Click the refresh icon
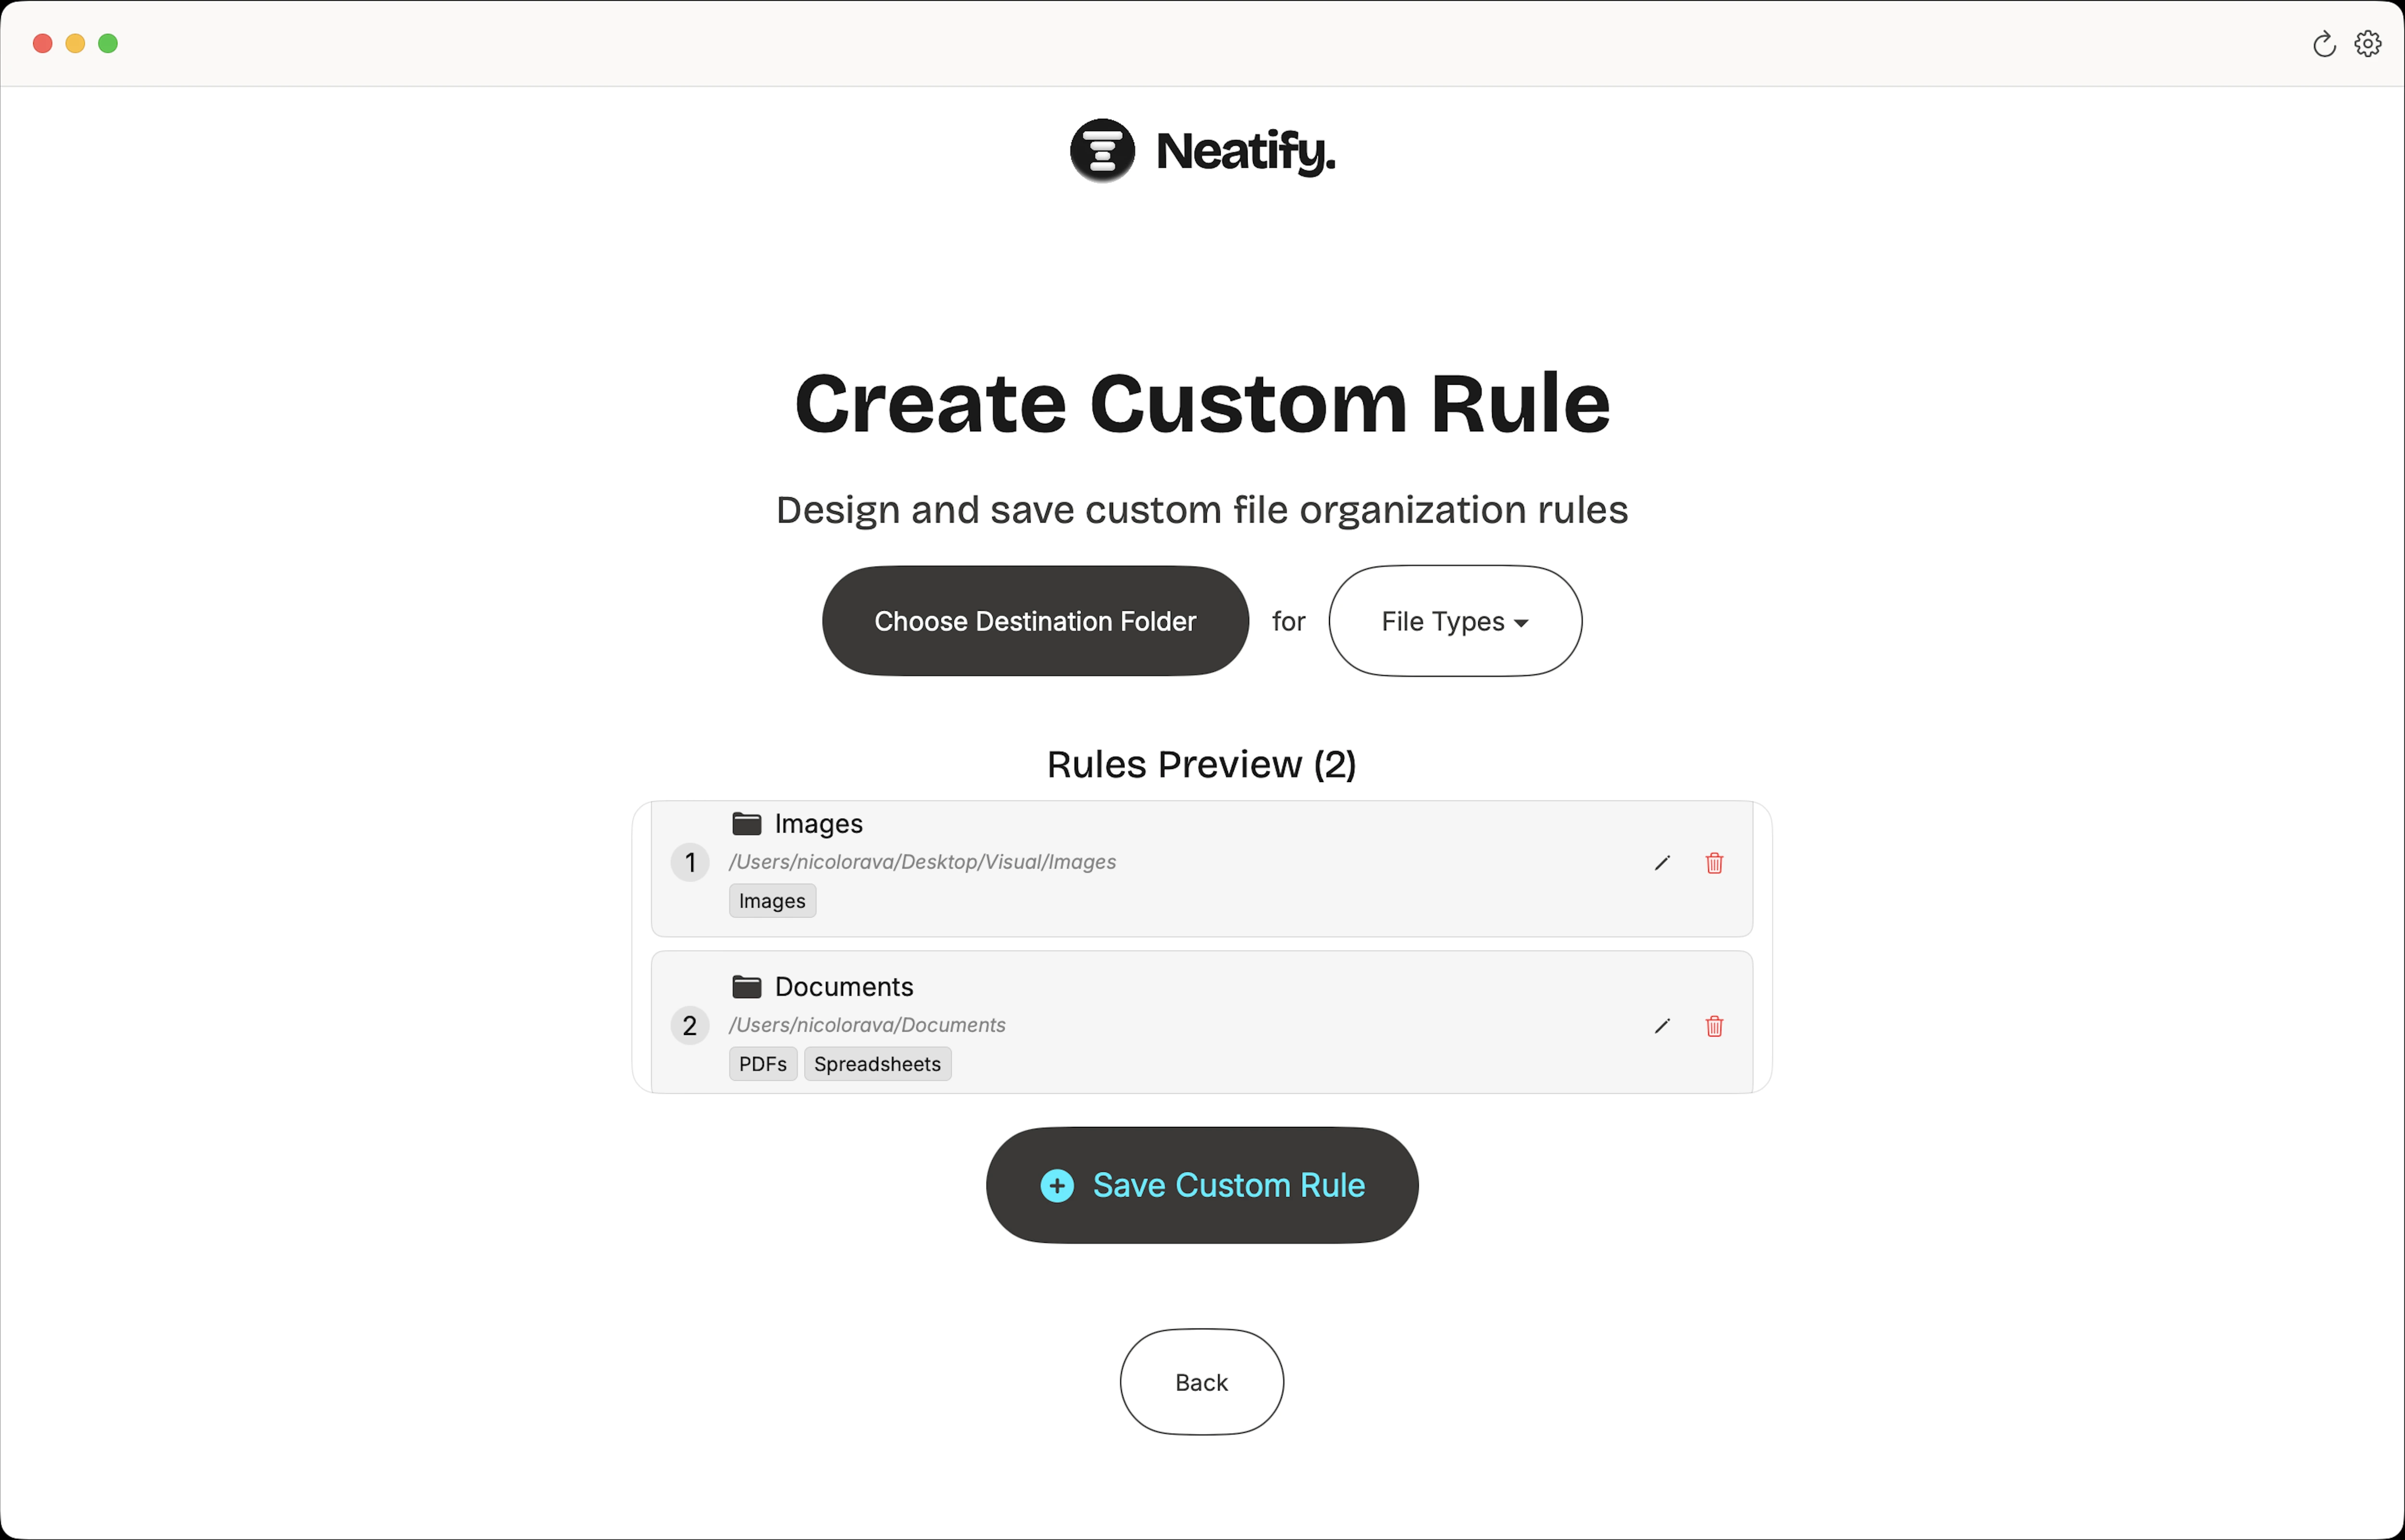2405x1540 pixels. coord(2323,43)
